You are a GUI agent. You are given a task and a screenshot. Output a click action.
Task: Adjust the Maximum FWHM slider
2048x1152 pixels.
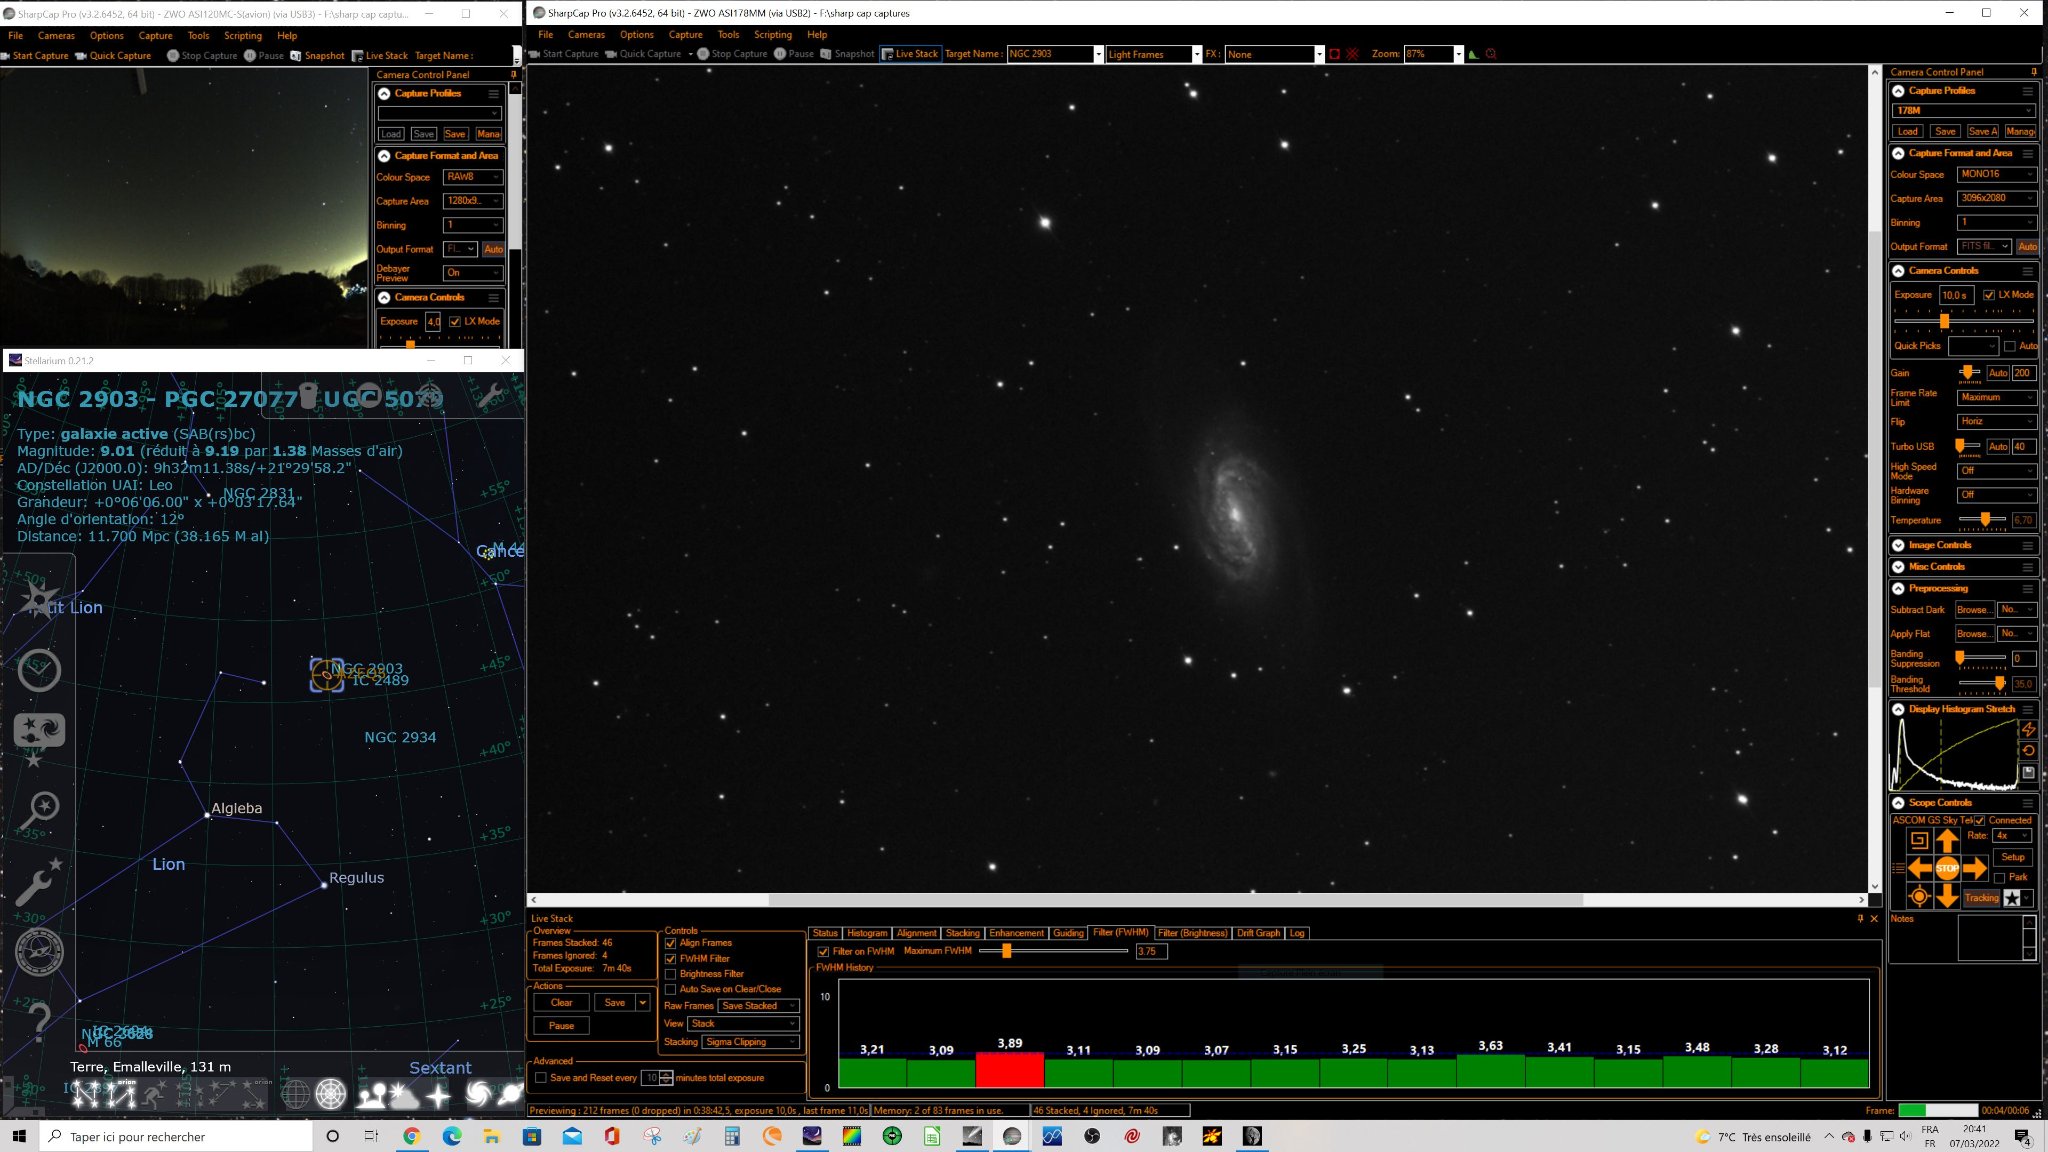click(1007, 951)
